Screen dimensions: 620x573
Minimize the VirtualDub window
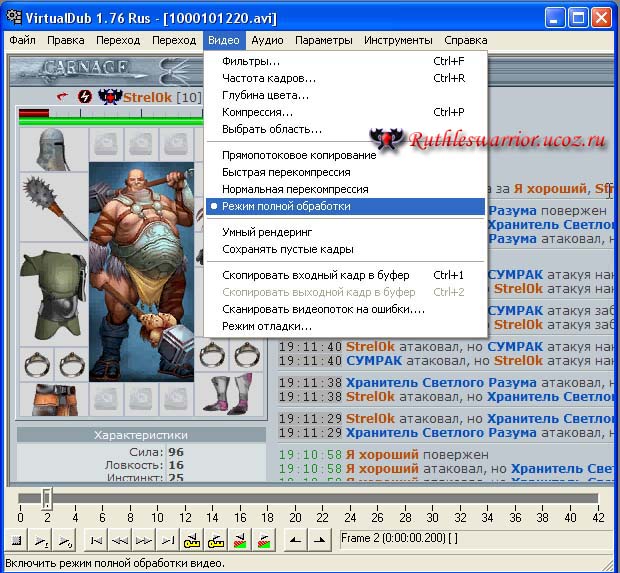coord(555,18)
